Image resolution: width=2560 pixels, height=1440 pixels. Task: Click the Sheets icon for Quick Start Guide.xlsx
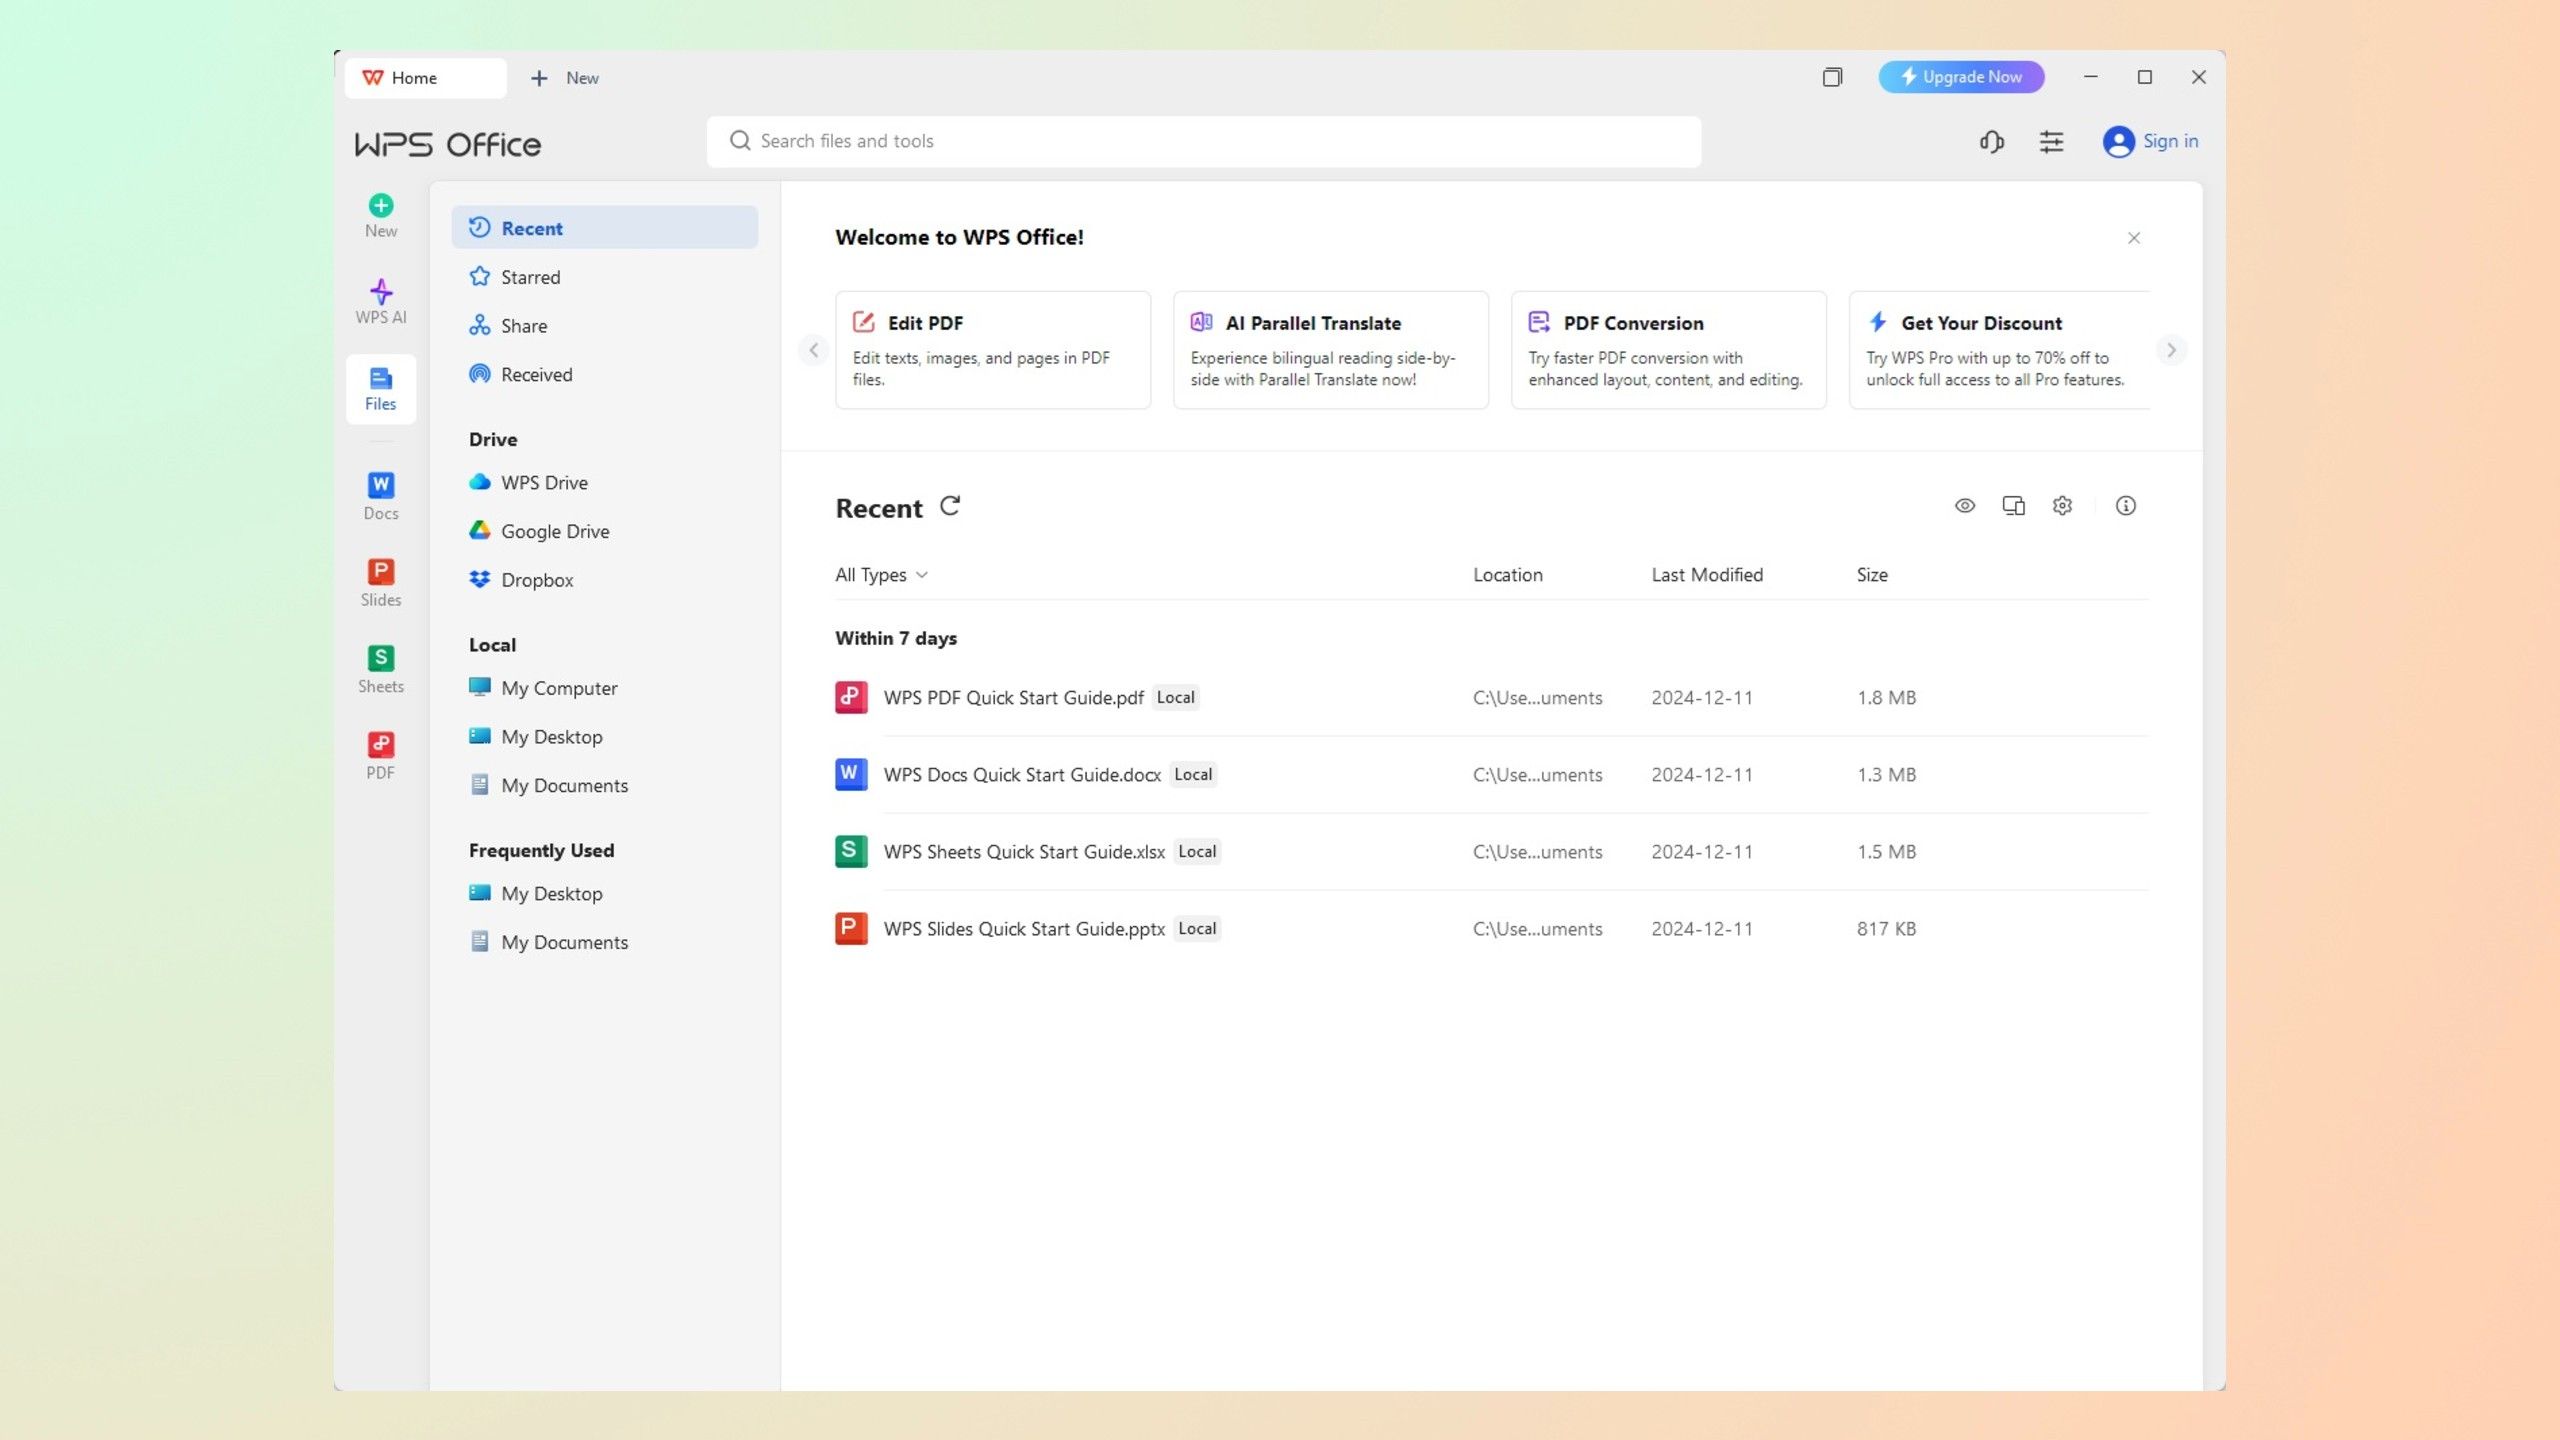point(851,851)
